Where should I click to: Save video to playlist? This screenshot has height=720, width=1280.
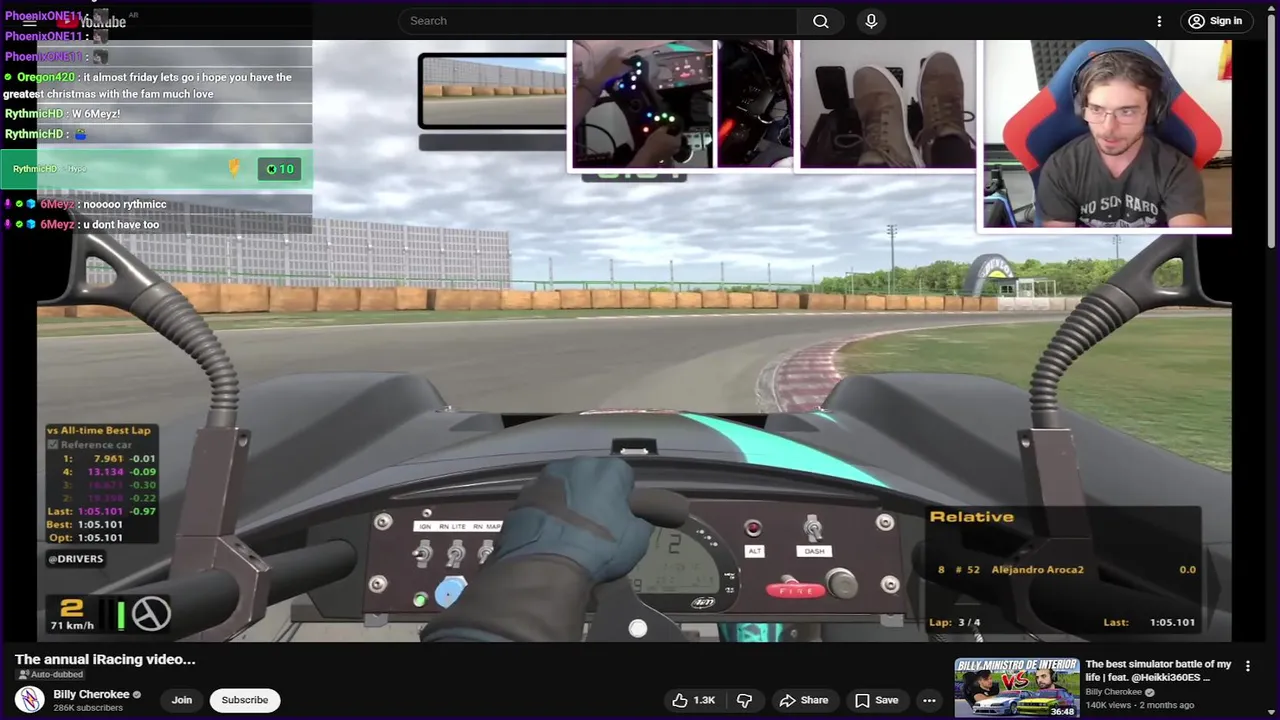click(x=876, y=700)
